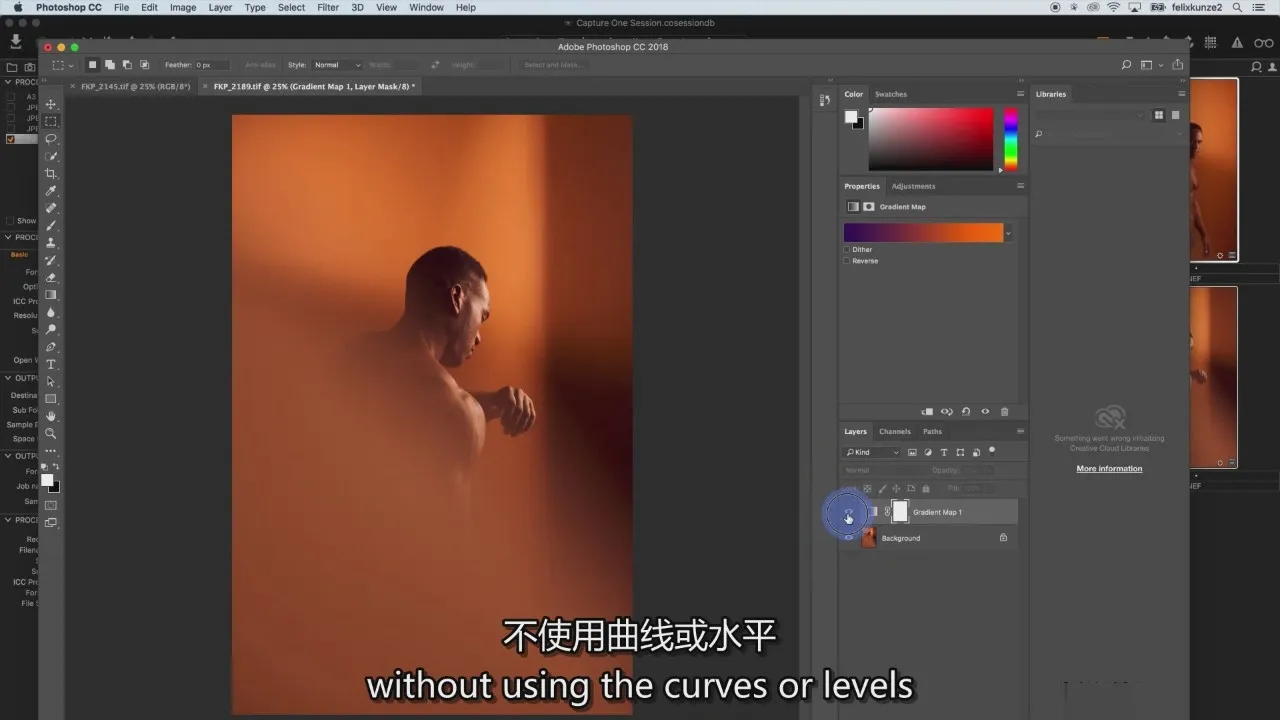
Task: Open the Layers panel options menu
Action: pos(1020,432)
